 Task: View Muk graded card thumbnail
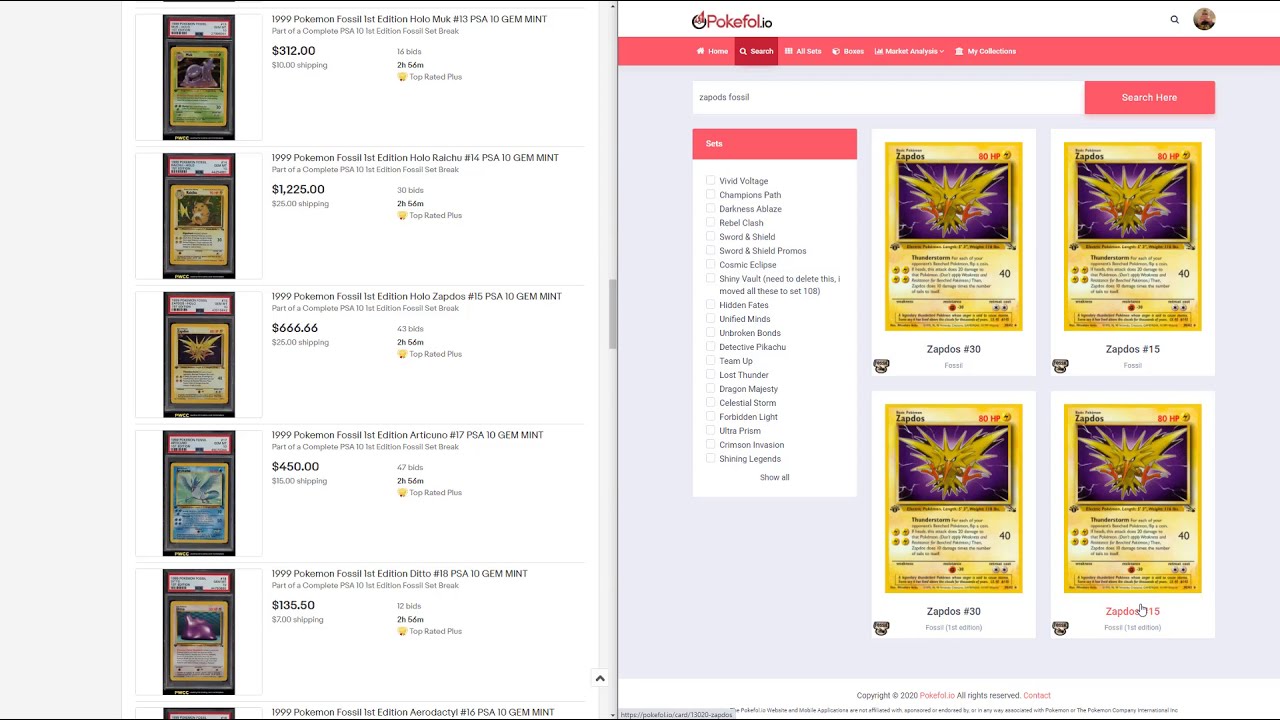click(199, 77)
